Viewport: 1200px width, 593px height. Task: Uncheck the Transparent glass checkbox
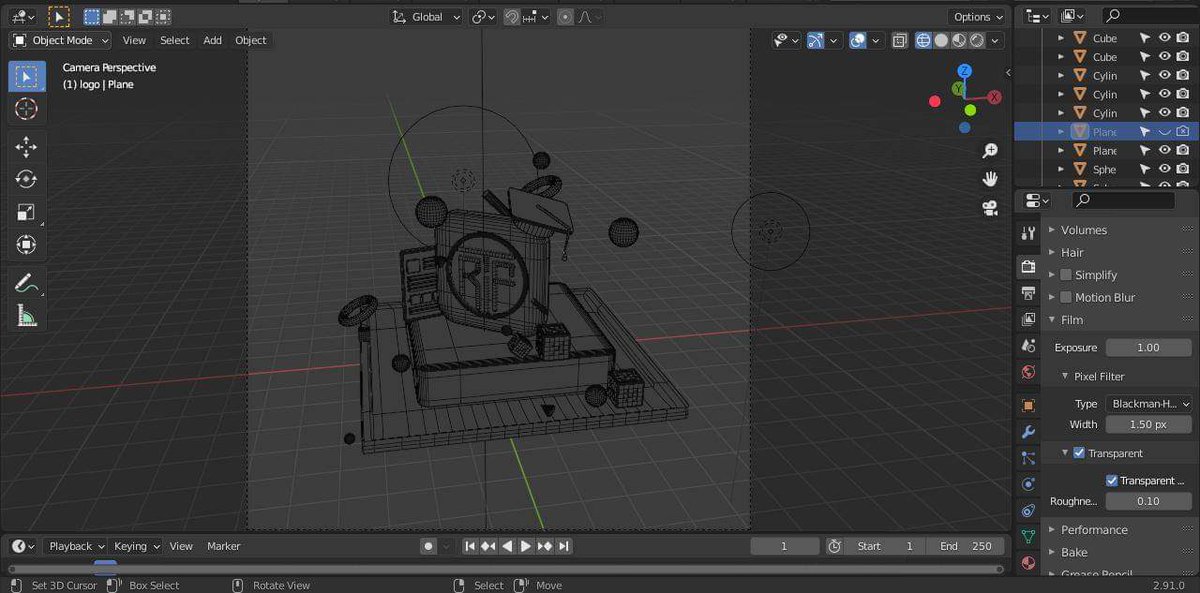pyautogui.click(x=1112, y=480)
